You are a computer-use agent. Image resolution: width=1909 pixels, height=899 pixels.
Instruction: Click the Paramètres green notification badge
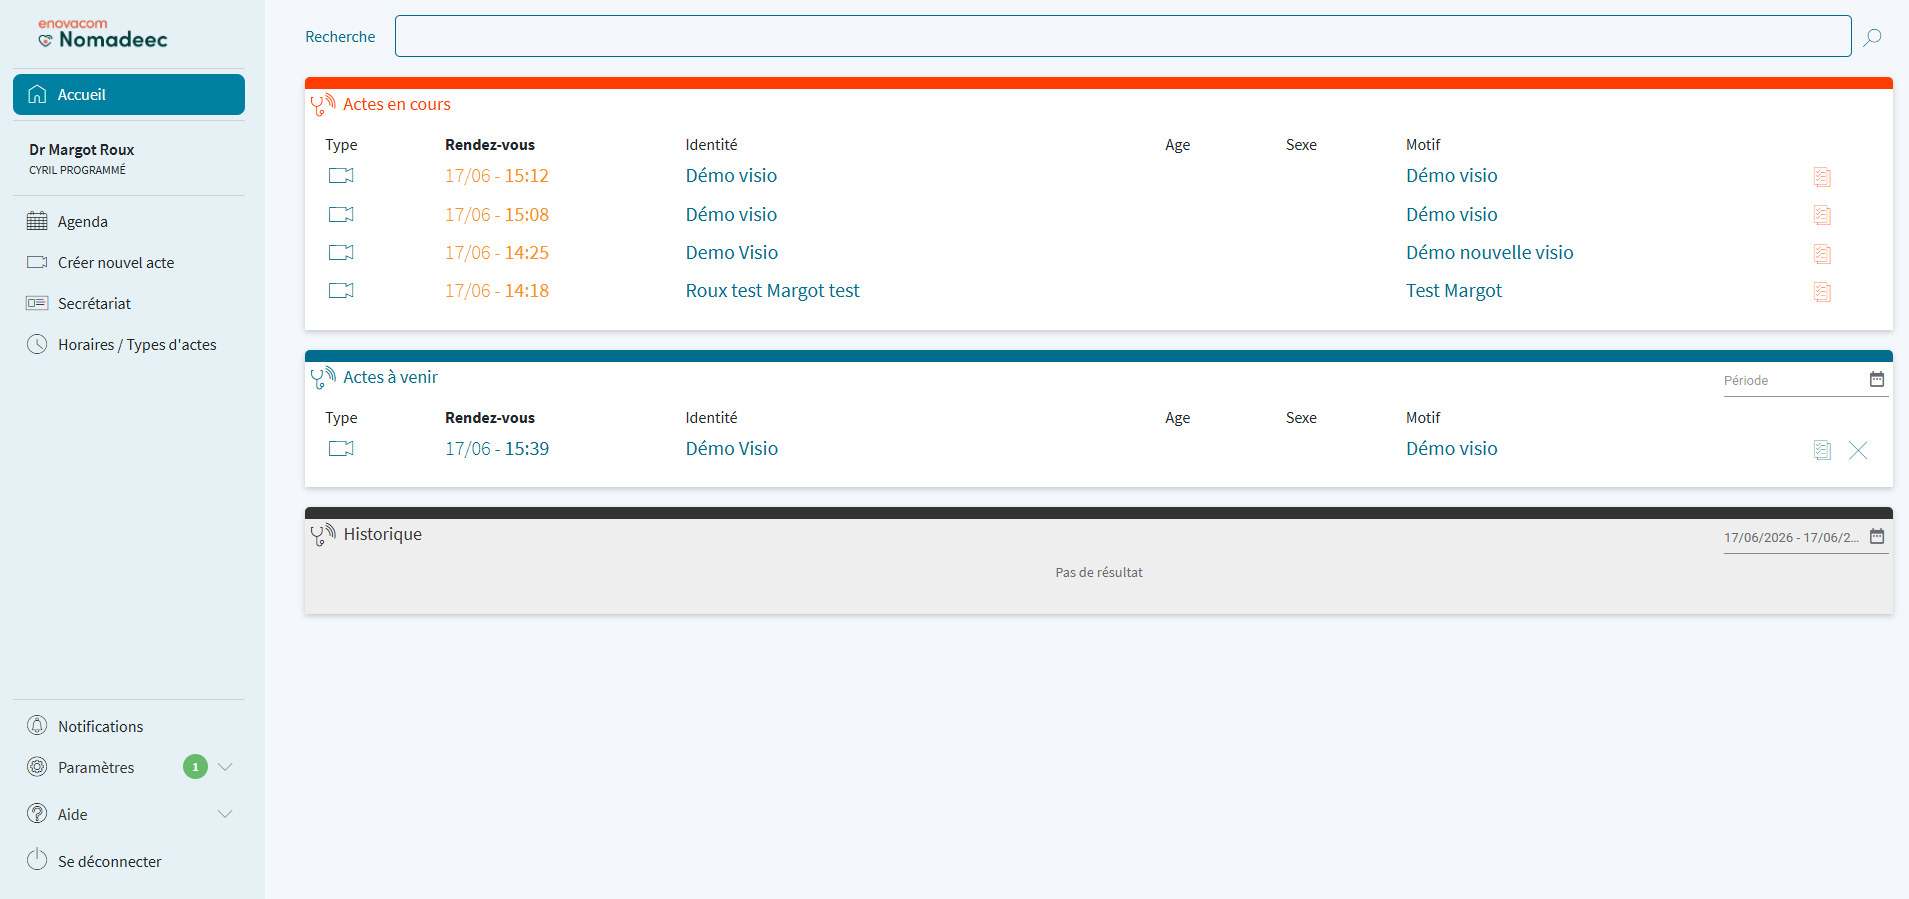pyautogui.click(x=195, y=767)
